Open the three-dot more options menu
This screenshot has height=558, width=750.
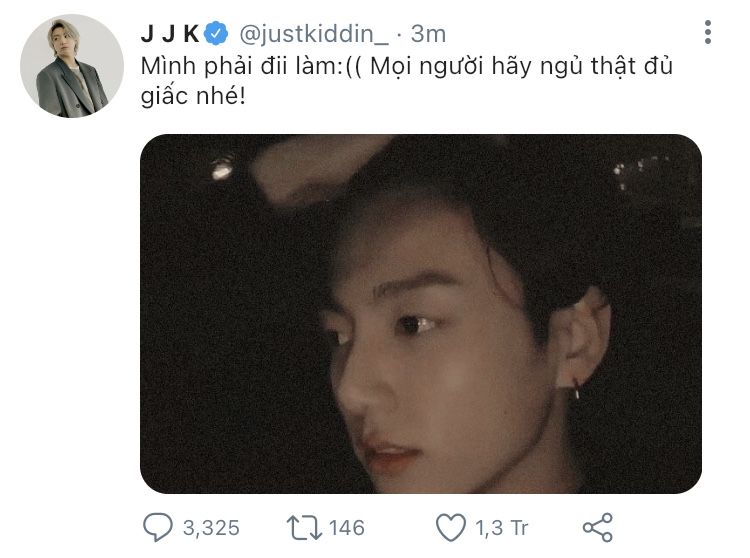707,32
